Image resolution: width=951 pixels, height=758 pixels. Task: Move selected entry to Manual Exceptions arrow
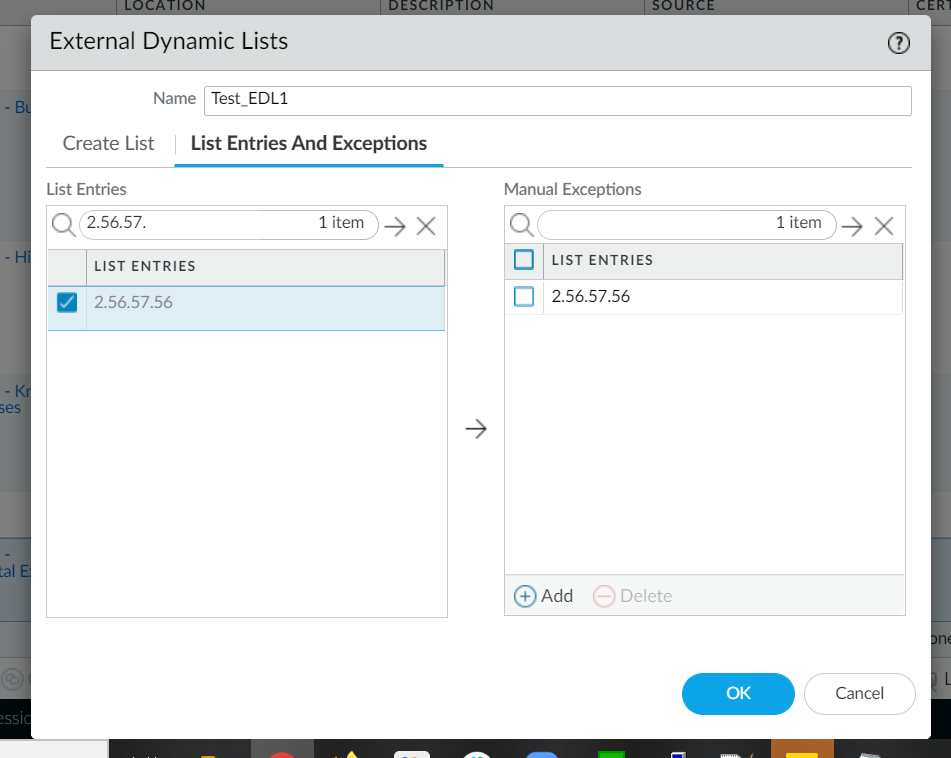[x=476, y=429]
